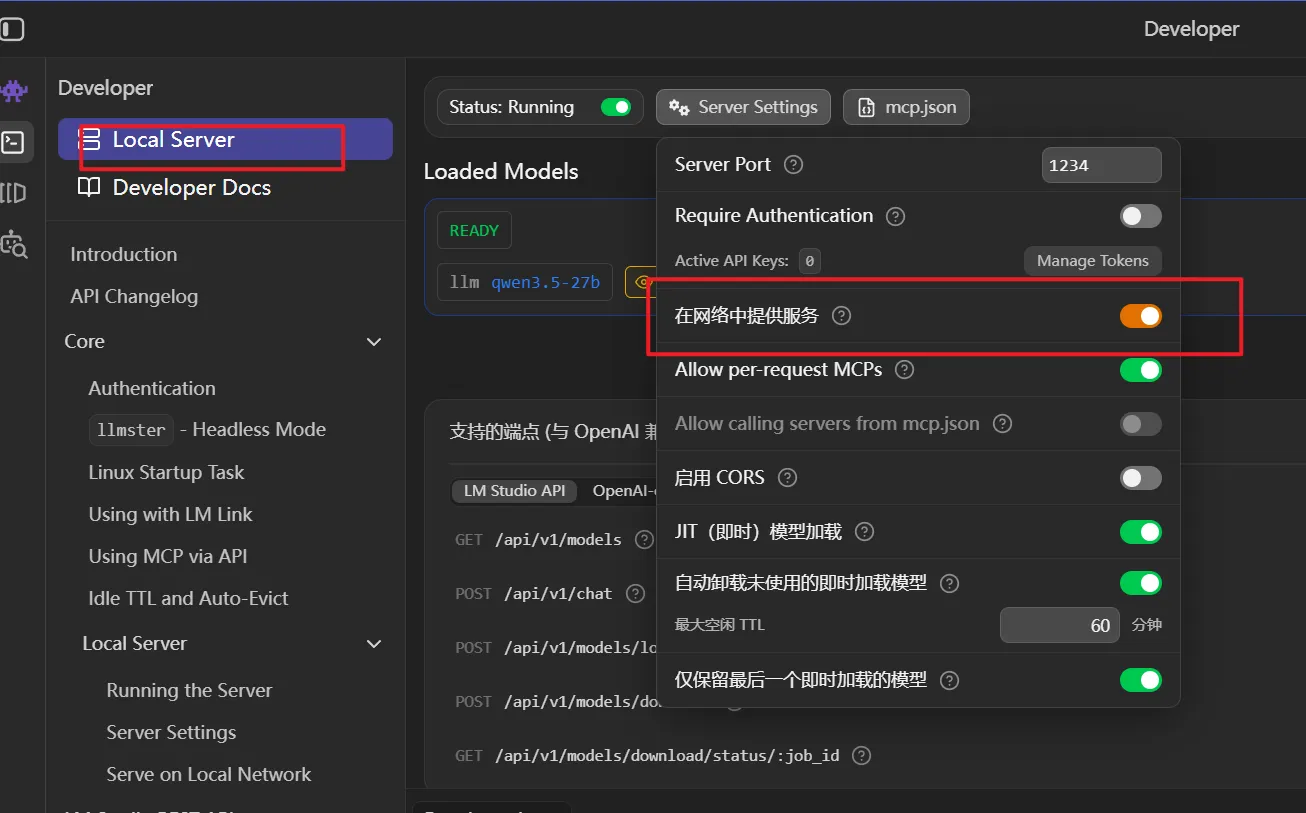
Task: Click the Server Port input field
Action: coord(1100,165)
